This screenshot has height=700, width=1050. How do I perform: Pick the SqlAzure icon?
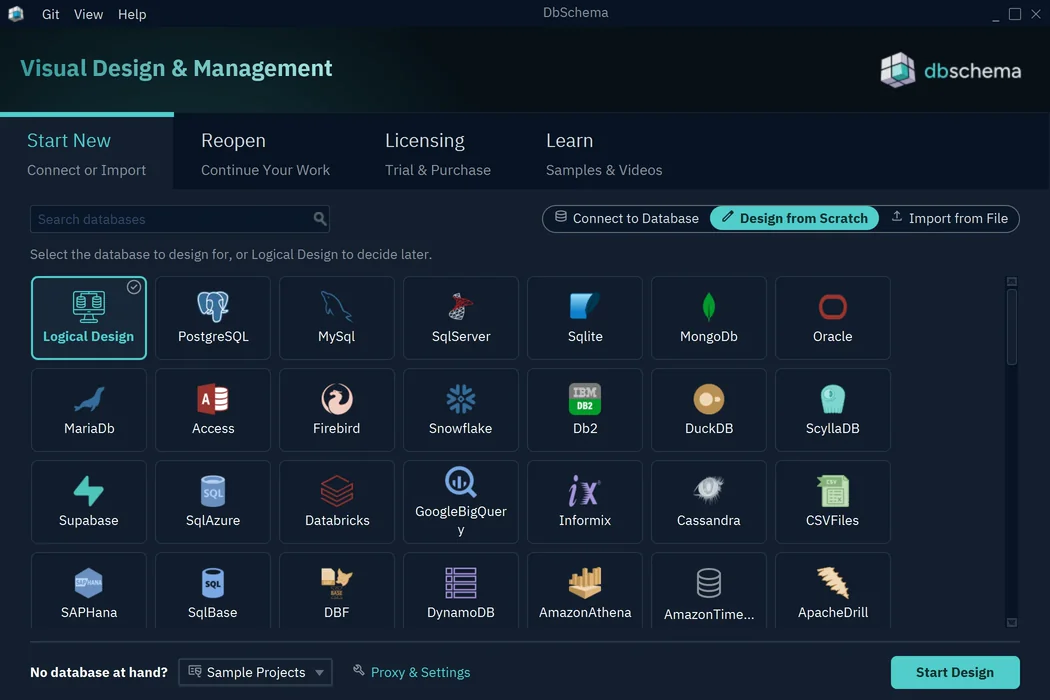(213, 491)
